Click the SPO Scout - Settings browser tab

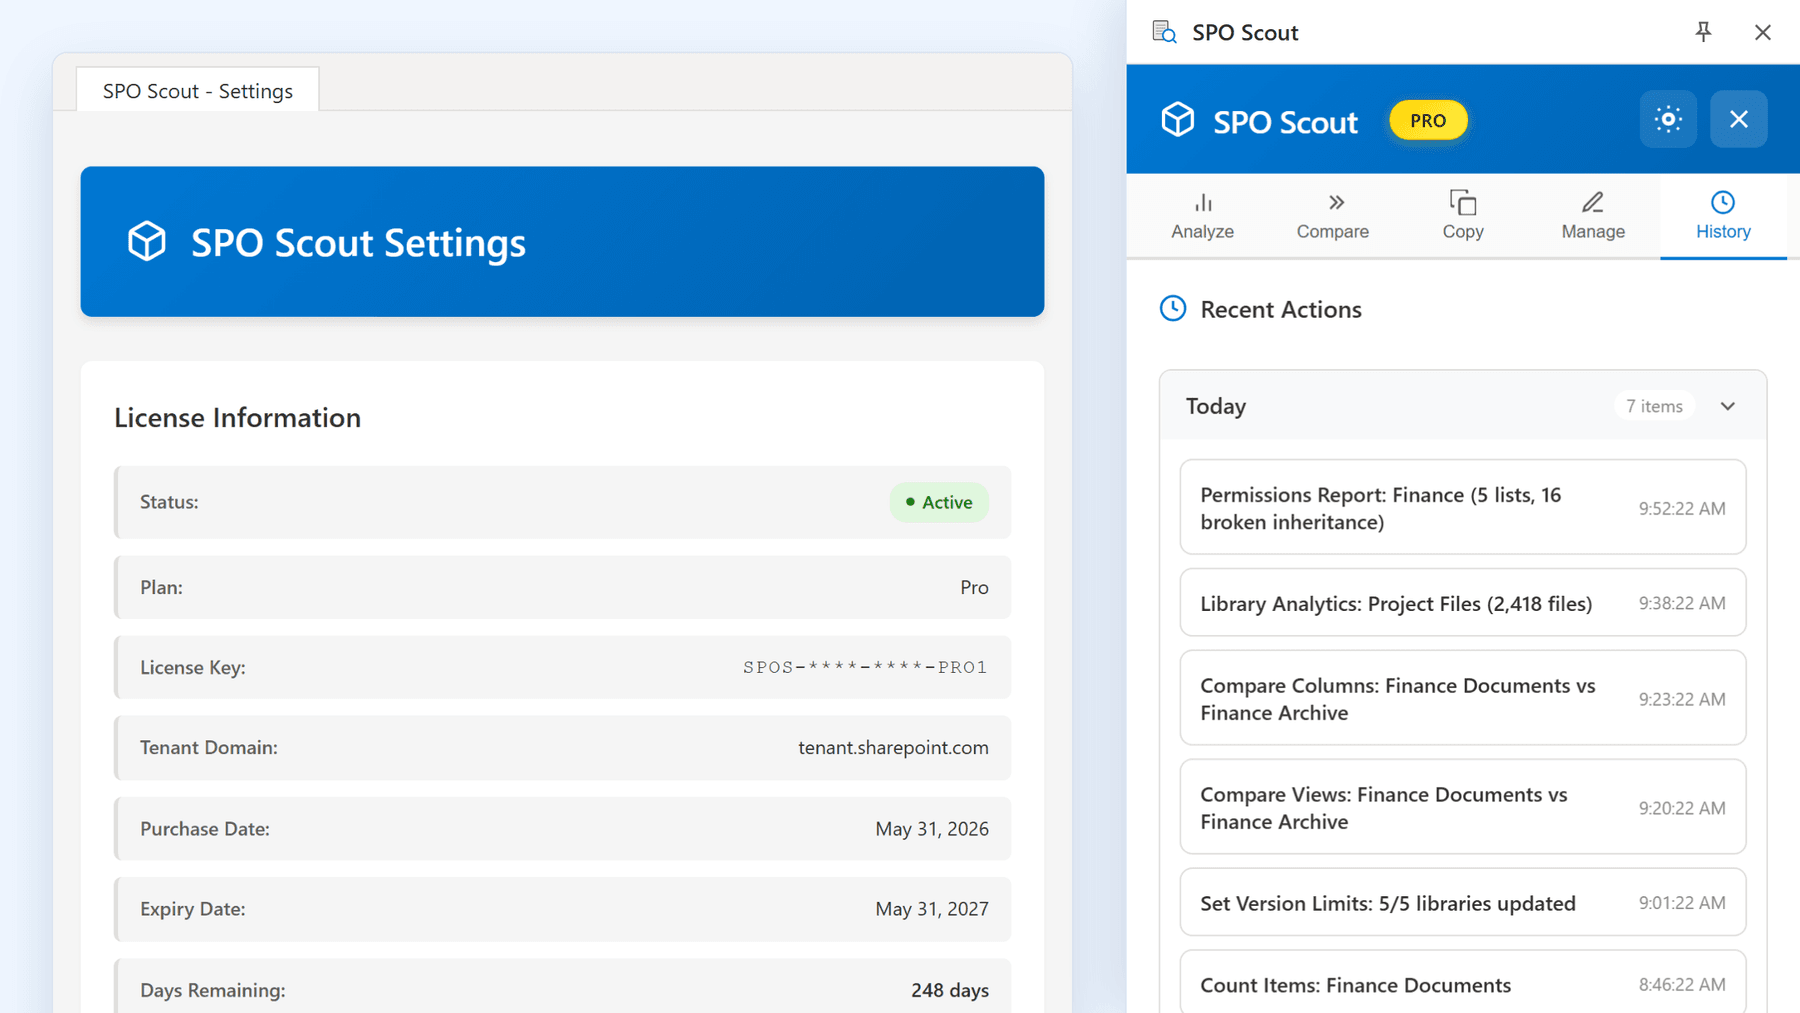[198, 90]
